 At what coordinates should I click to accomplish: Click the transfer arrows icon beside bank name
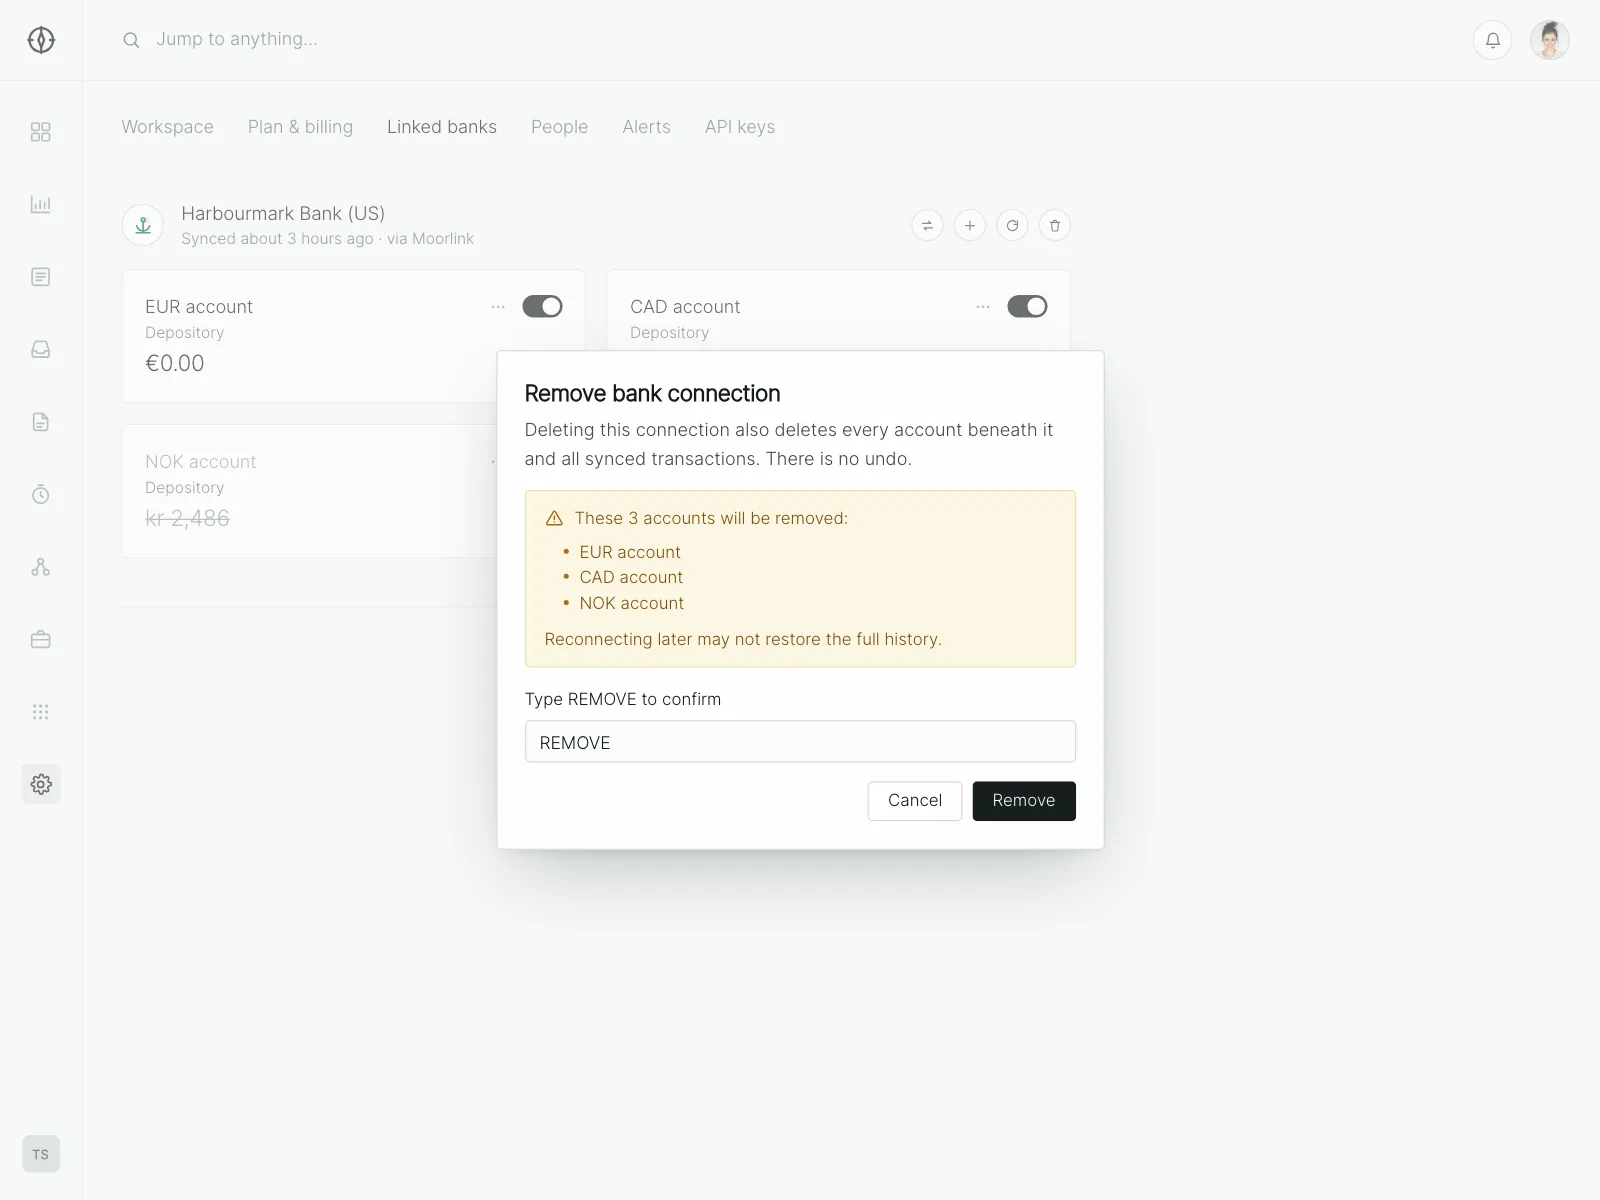[x=927, y=226]
